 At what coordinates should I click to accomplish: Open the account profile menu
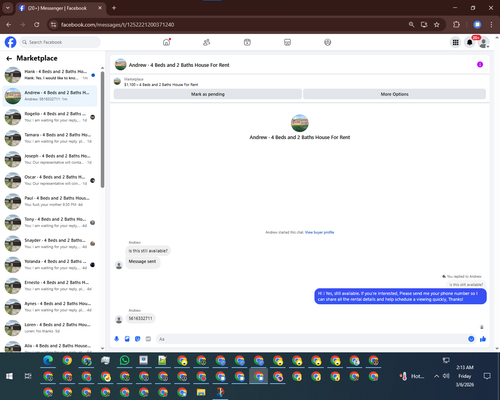484,42
